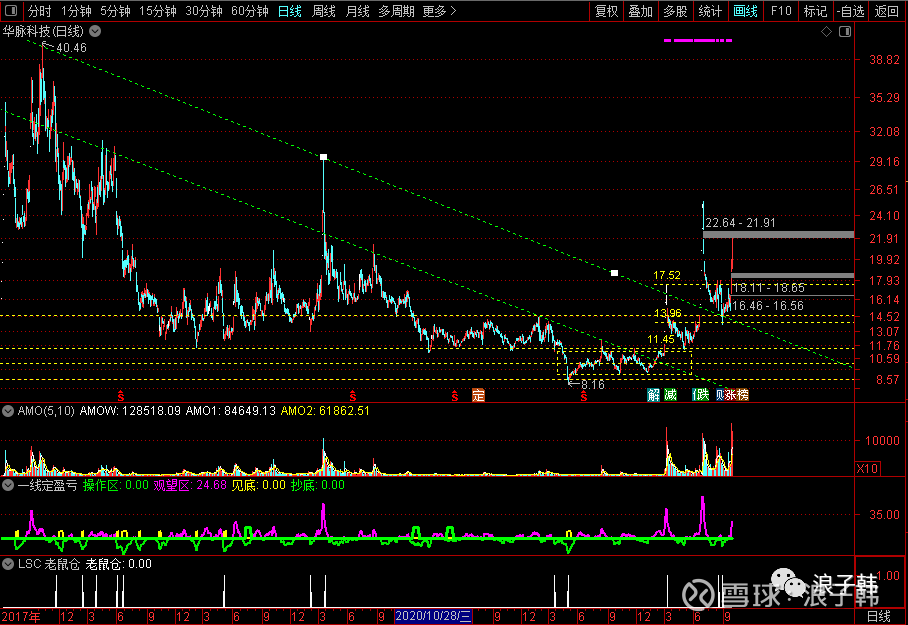908x625 pixels.
Task: Open the LSC 老鼠仓 indicator dropdown
Action: [8, 564]
